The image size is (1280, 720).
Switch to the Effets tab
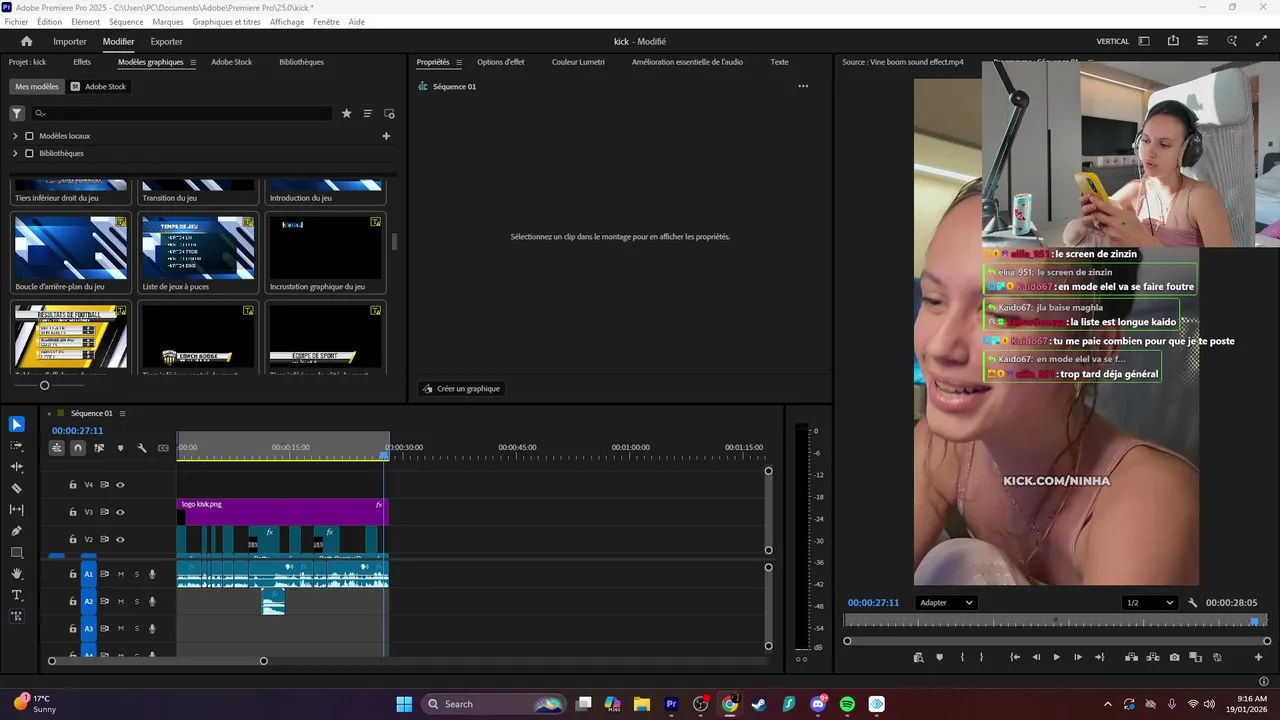[82, 62]
